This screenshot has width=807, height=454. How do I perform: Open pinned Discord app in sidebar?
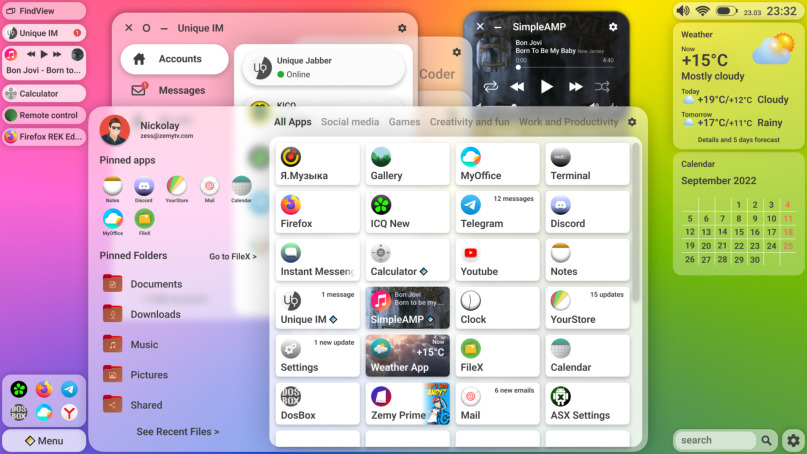144,189
